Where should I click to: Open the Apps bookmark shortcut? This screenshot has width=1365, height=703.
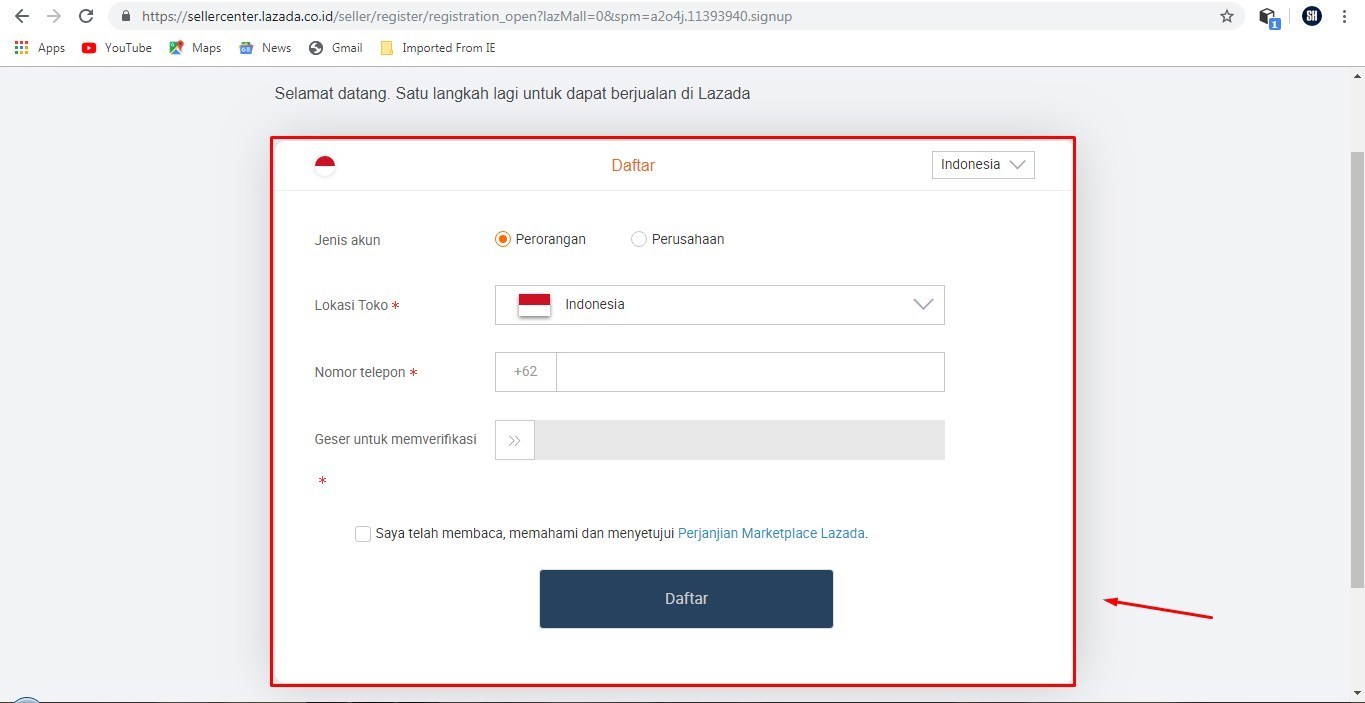(40, 48)
